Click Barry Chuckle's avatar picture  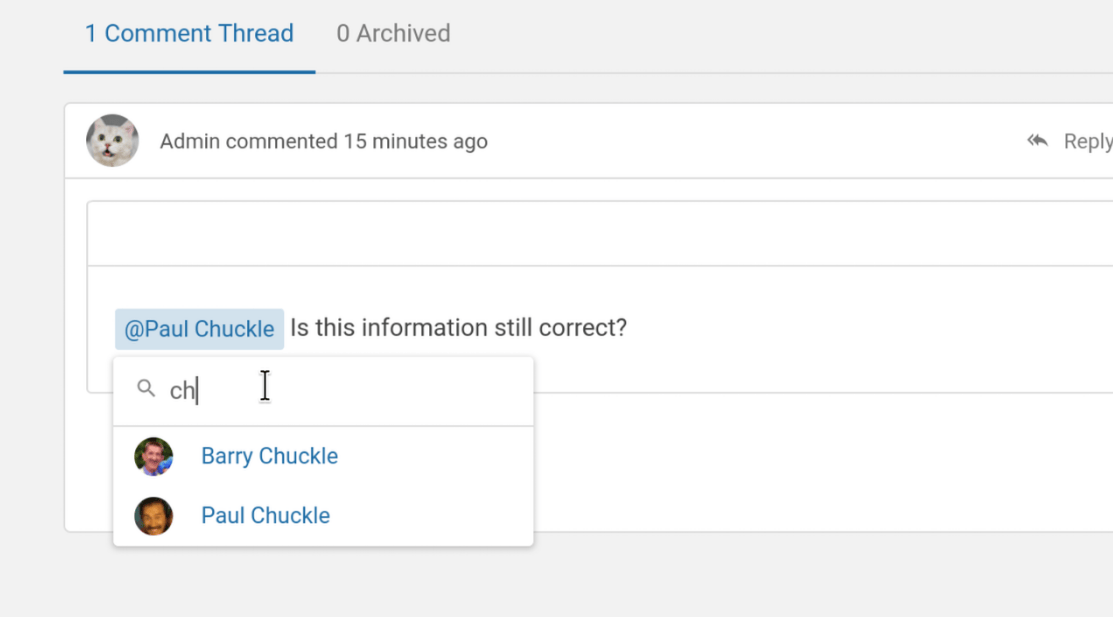point(153,456)
